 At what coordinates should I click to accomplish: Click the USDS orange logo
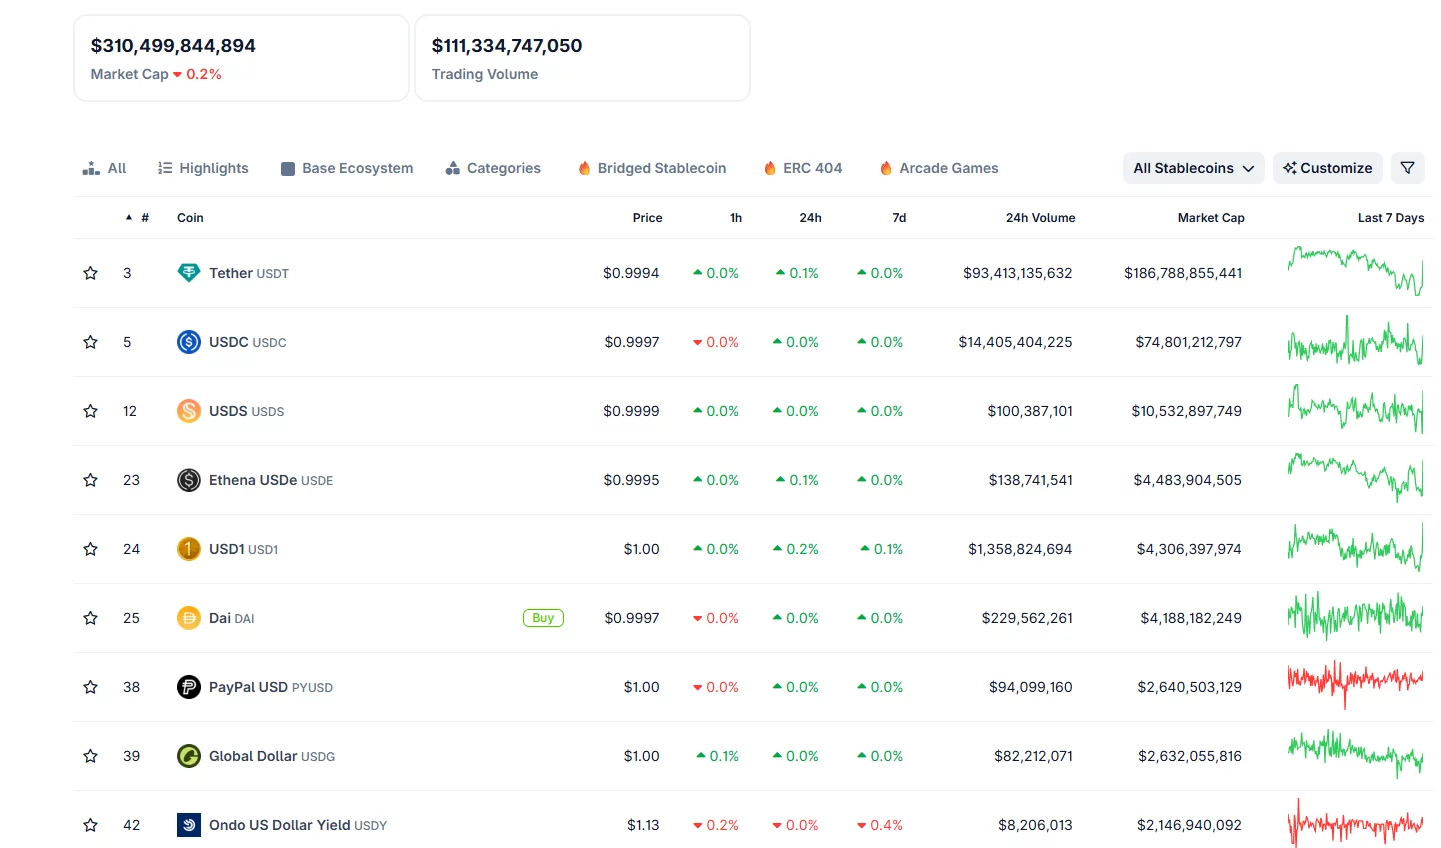[x=189, y=411]
